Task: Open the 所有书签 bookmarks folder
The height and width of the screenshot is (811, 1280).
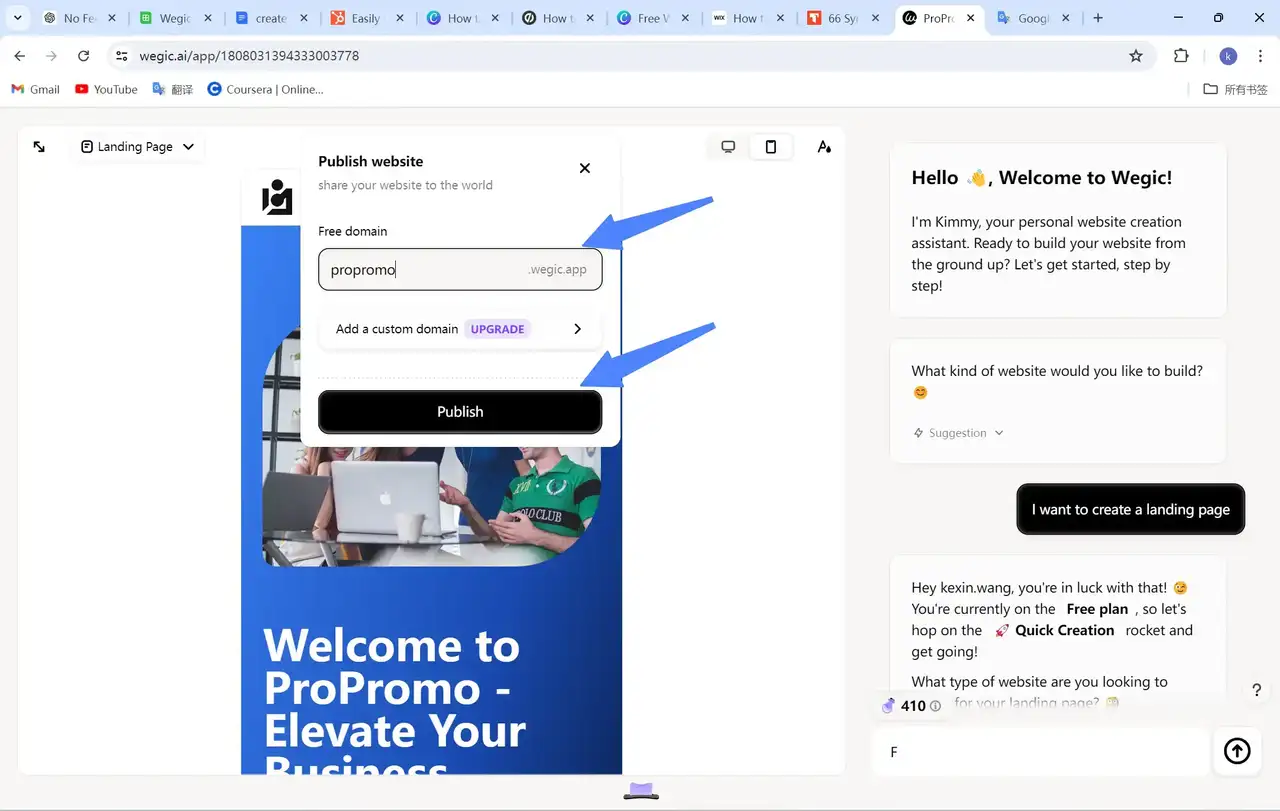Action: (1235, 89)
